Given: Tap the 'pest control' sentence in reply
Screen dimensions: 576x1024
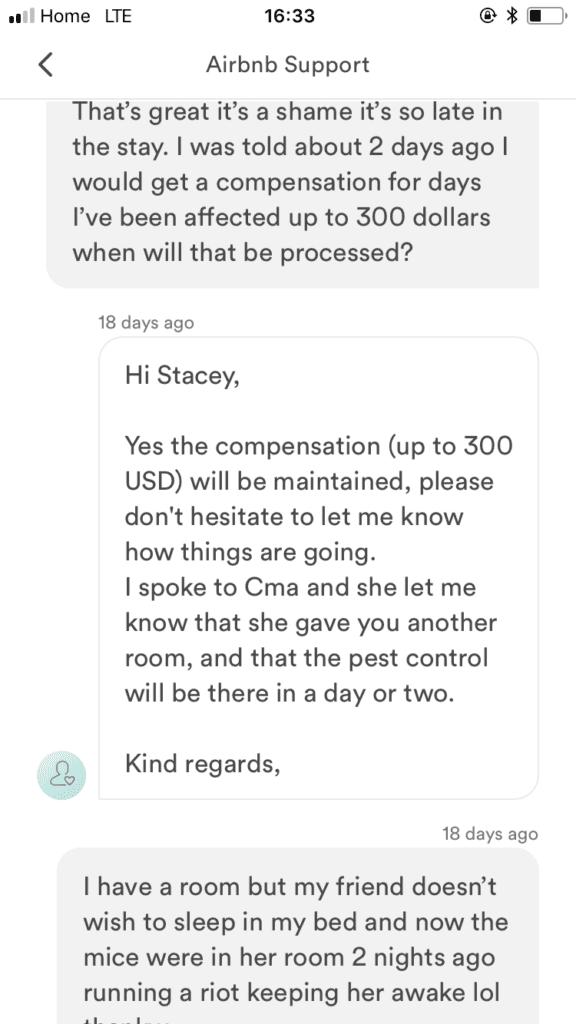Looking at the screenshot, I should click(306, 675).
